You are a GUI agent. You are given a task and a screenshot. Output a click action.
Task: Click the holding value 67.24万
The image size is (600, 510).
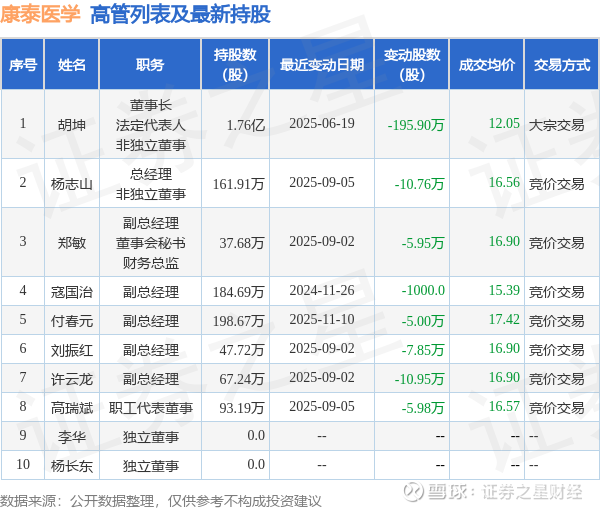point(242,379)
